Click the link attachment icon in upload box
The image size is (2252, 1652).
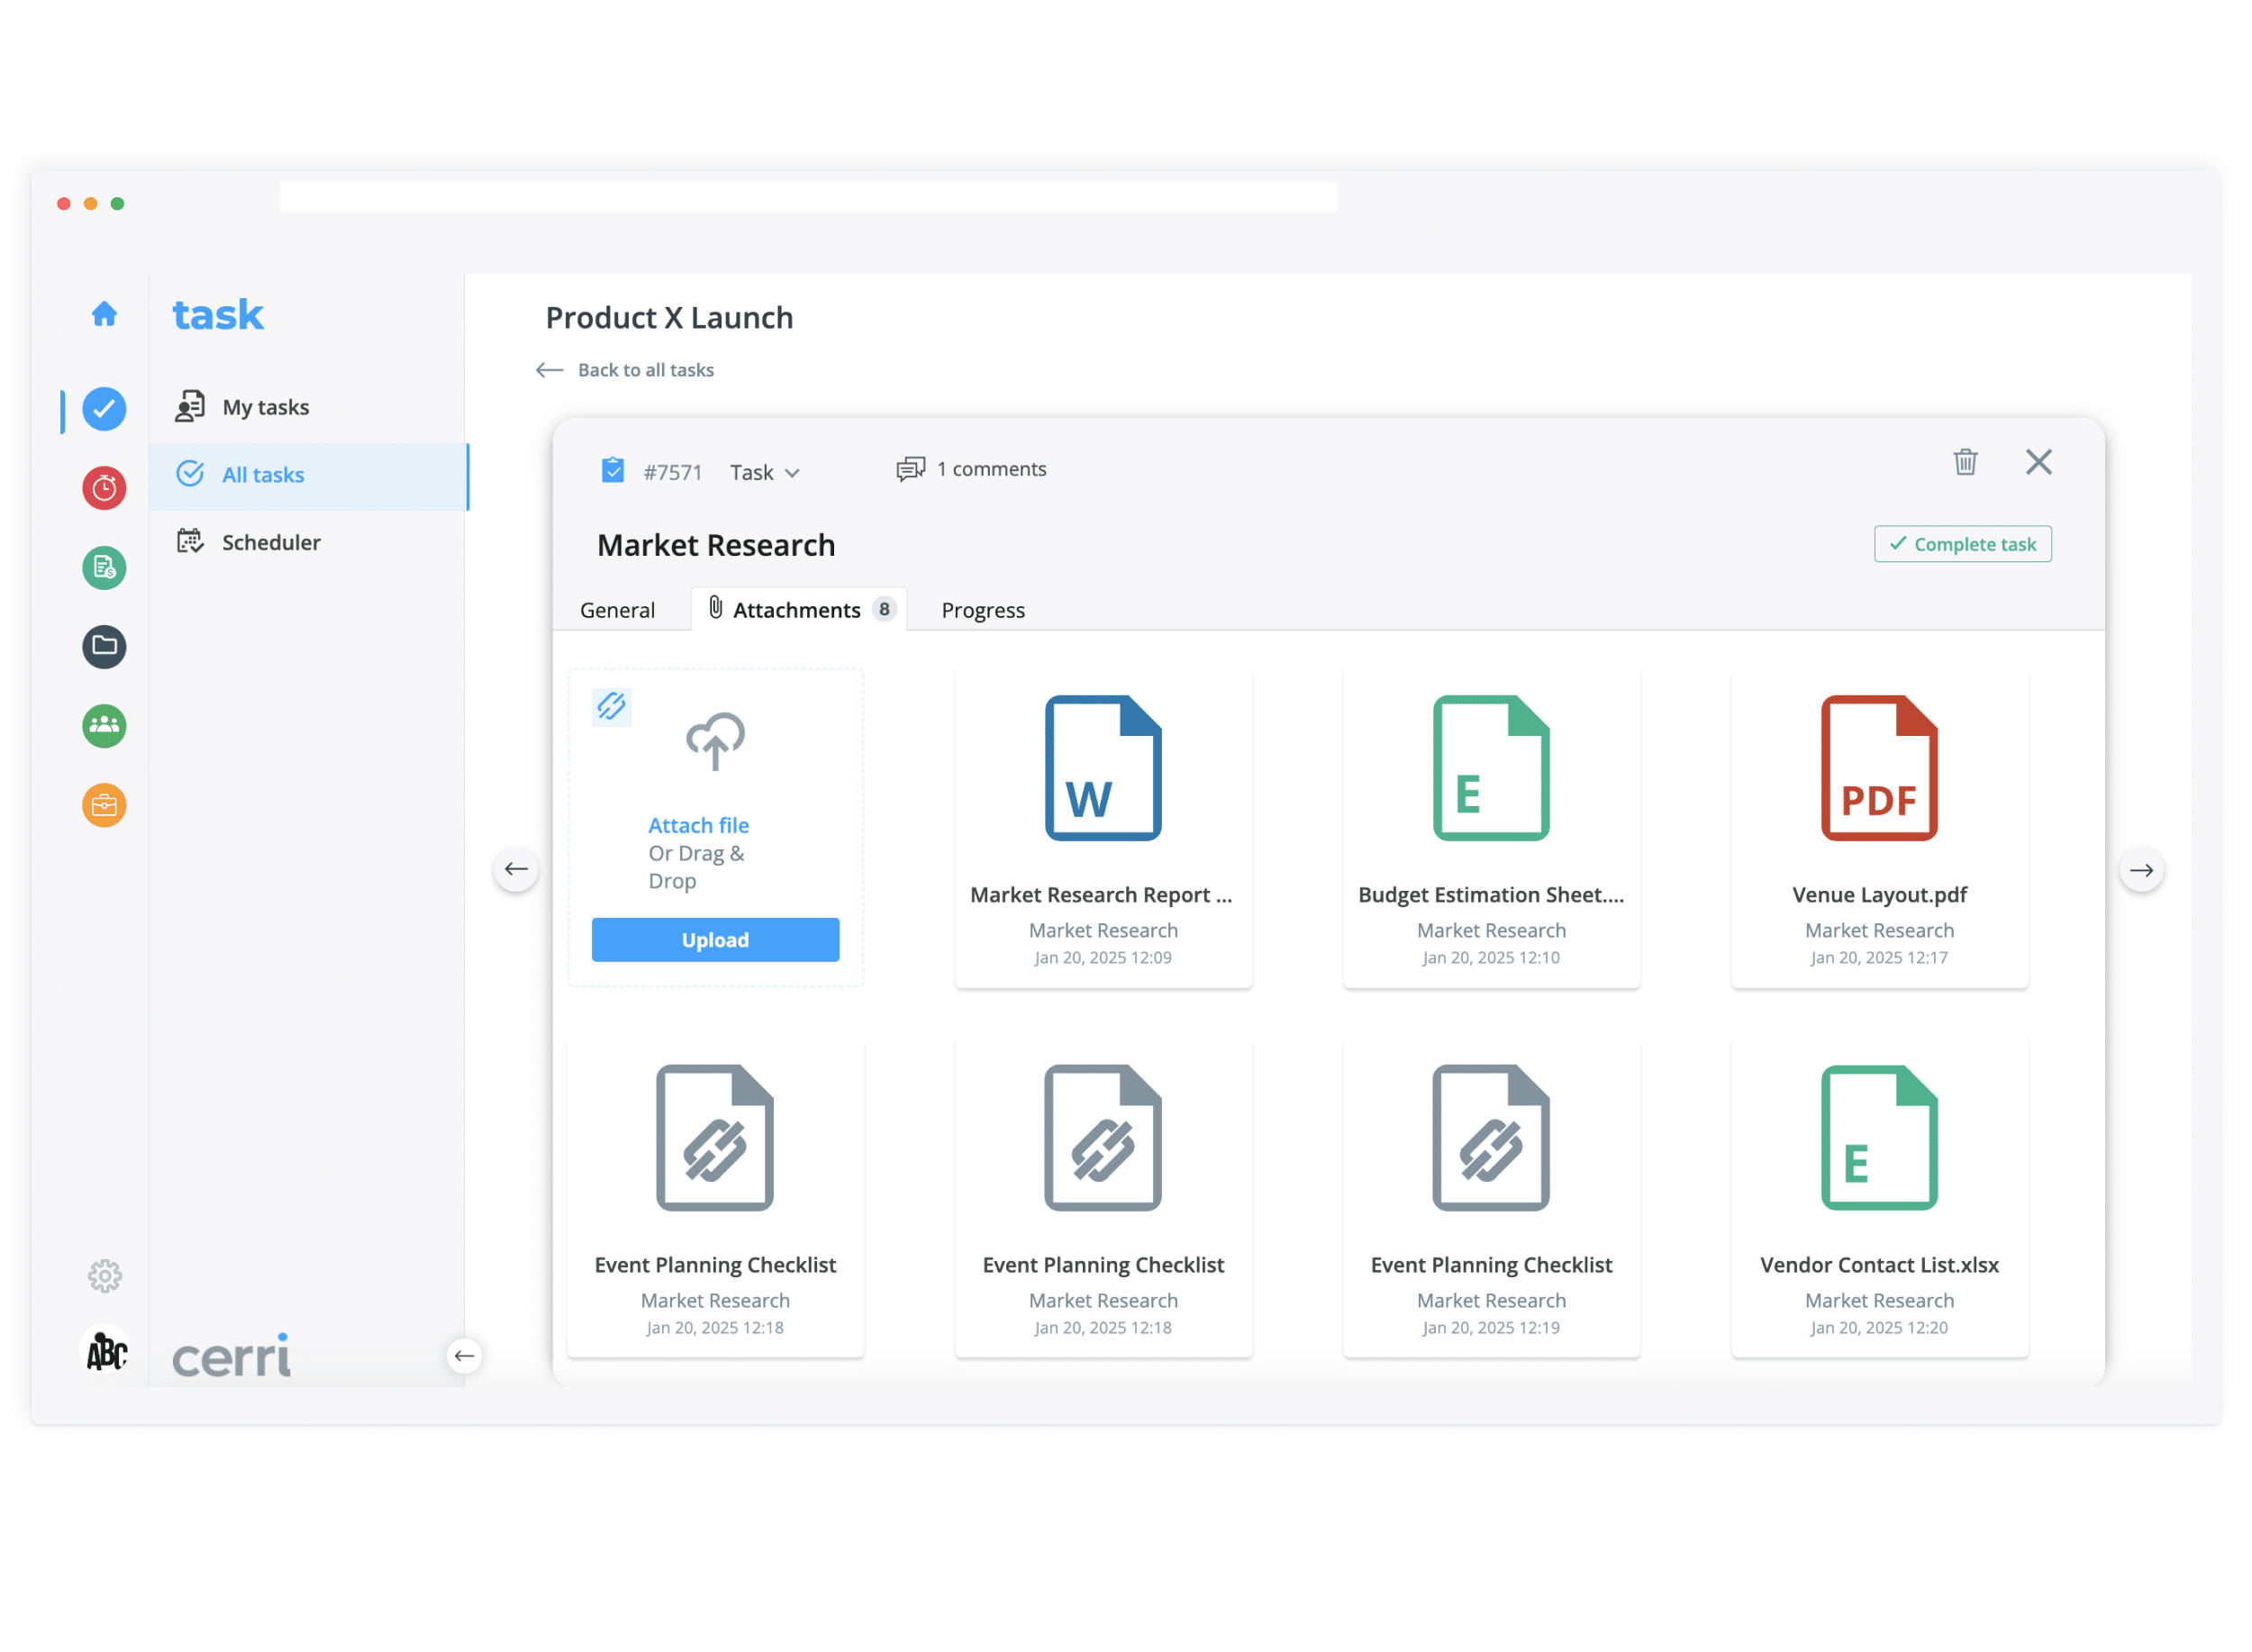[611, 707]
